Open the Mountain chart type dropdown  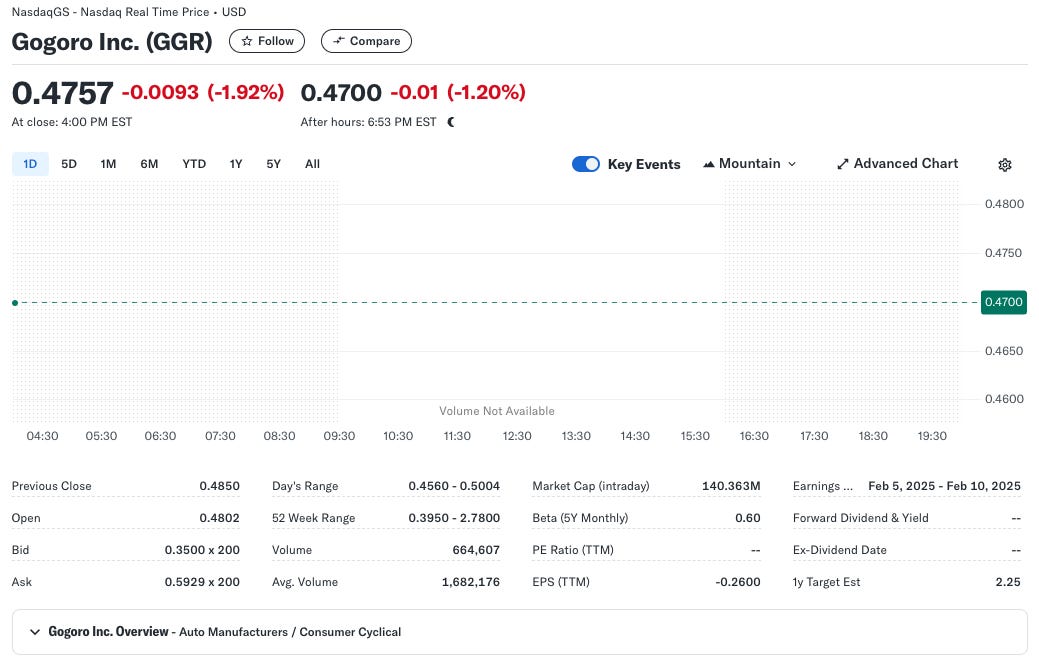coord(749,164)
